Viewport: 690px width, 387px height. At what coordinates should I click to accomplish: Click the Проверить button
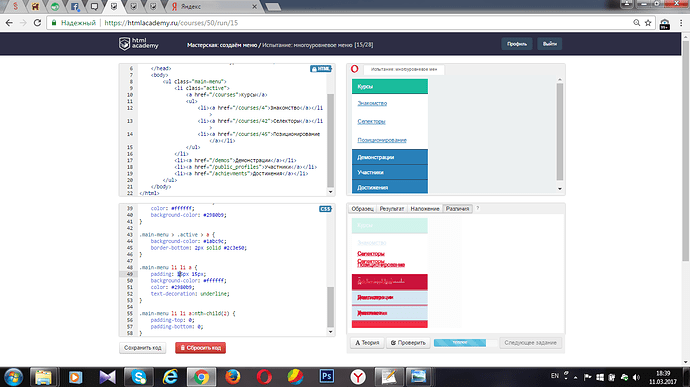pos(408,343)
